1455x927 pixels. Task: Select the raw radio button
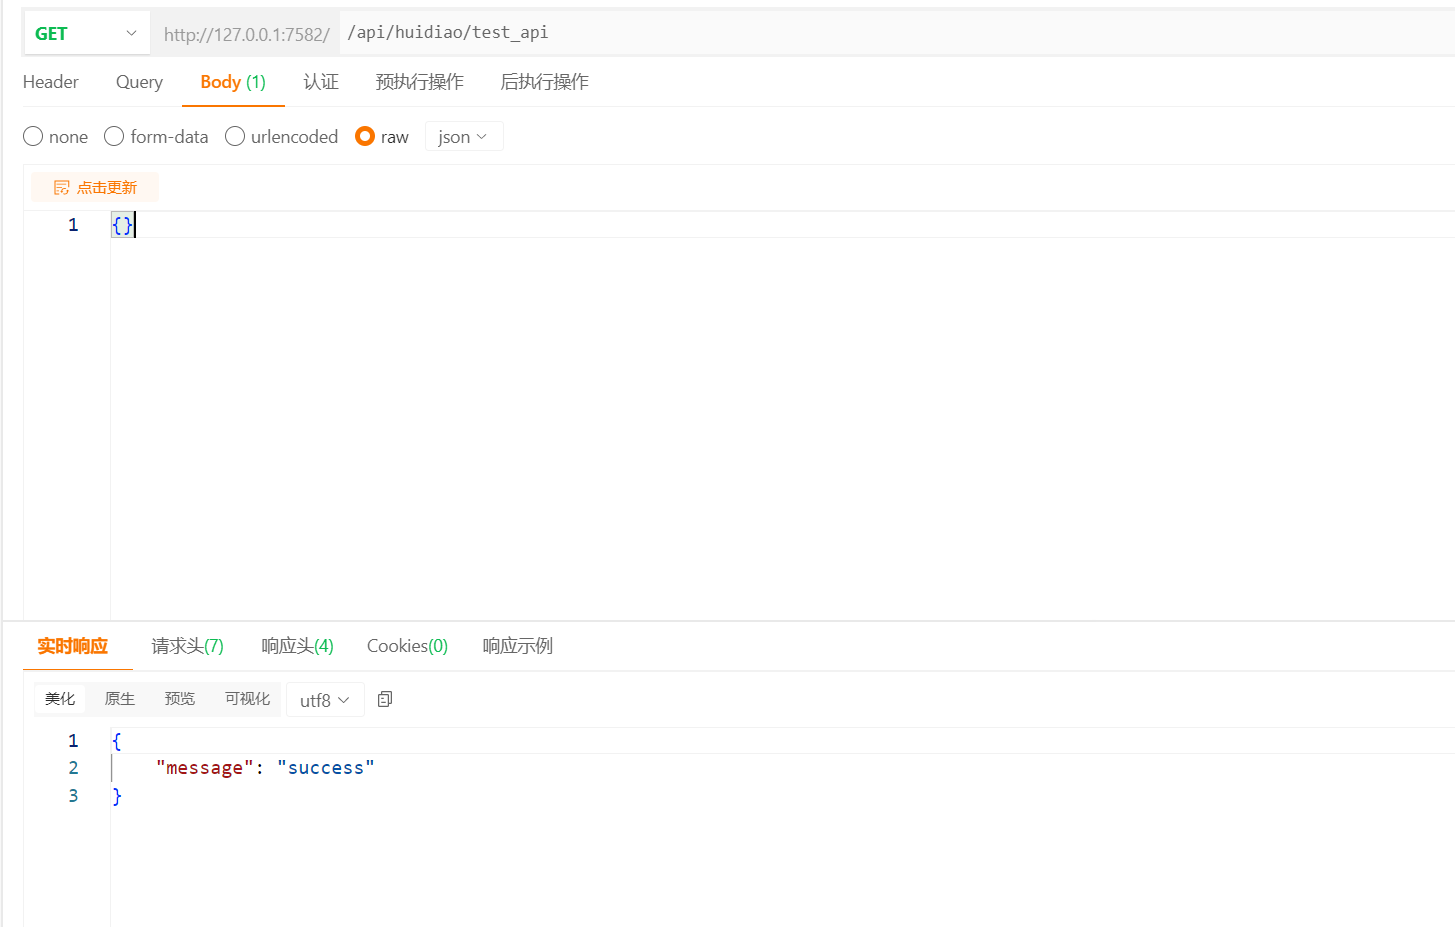(365, 136)
